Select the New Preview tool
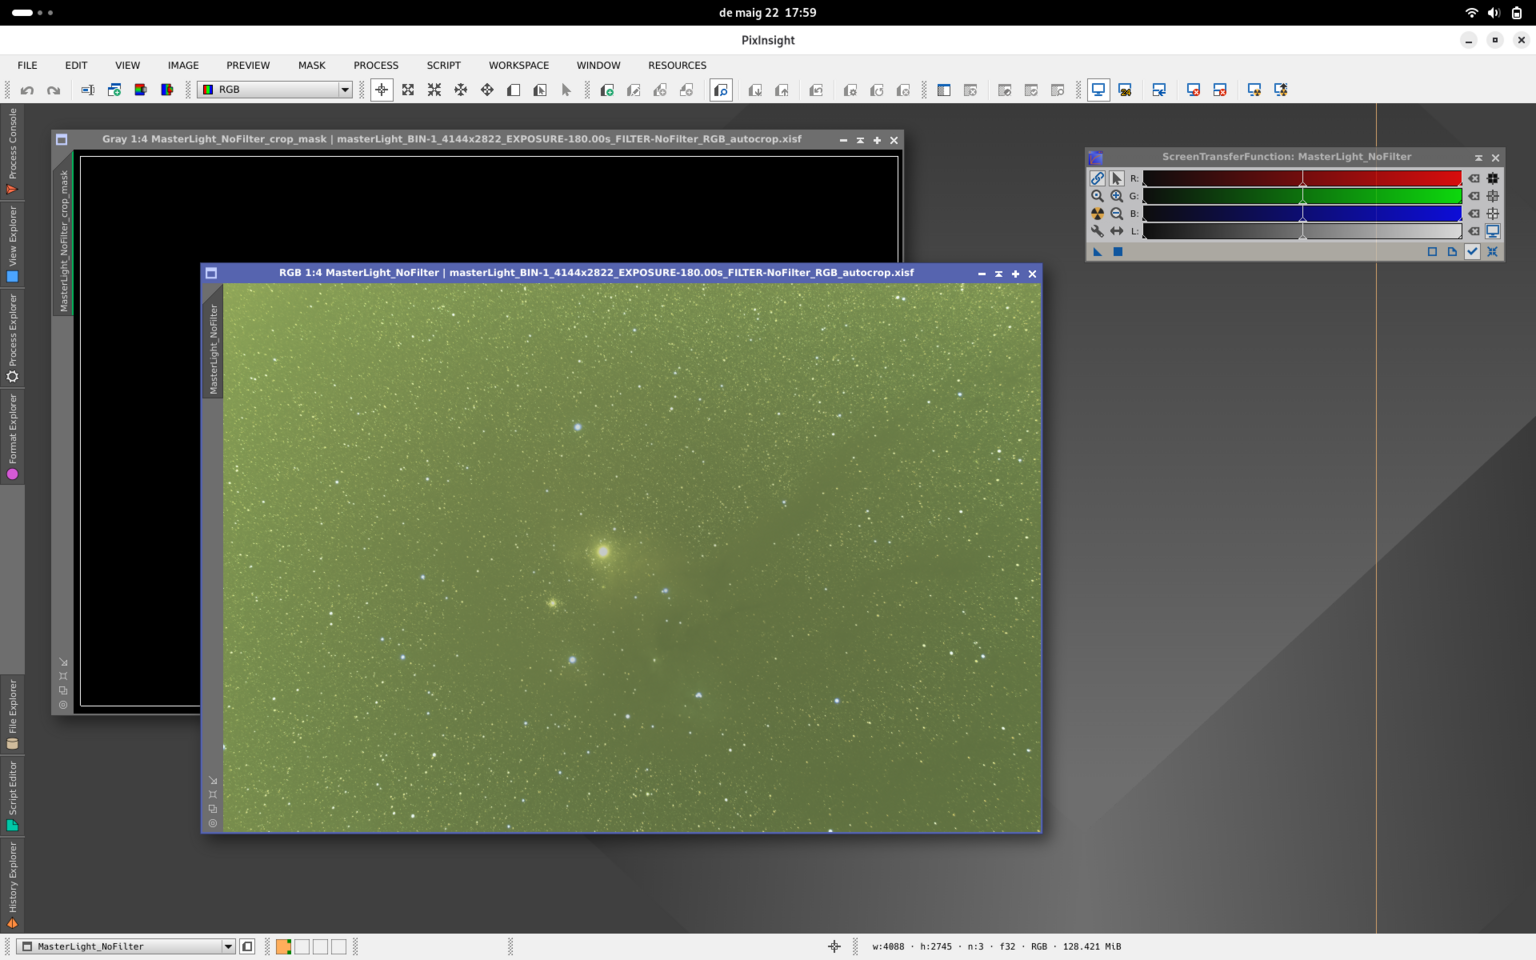This screenshot has height=960, width=1536. (x=514, y=90)
